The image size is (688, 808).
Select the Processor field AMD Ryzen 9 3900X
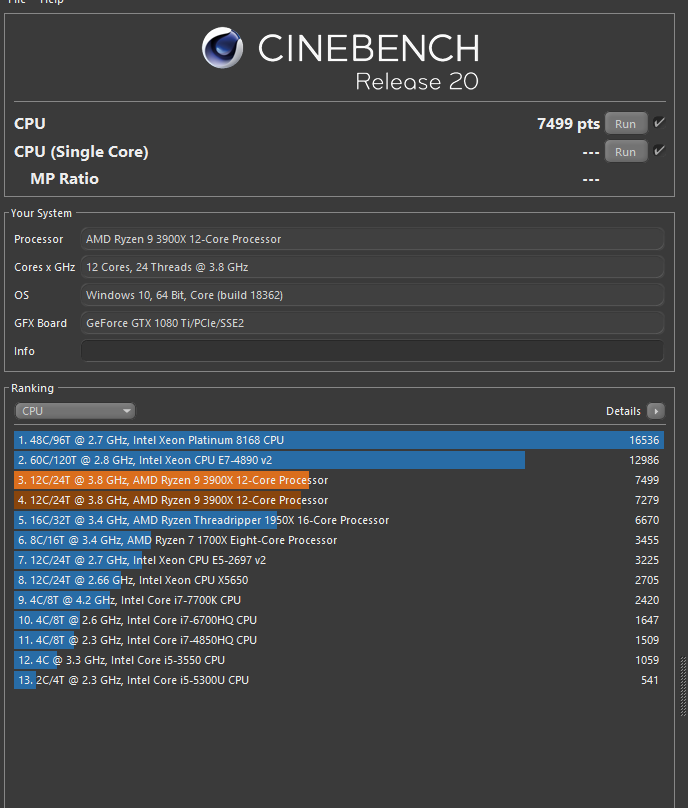tap(372, 239)
